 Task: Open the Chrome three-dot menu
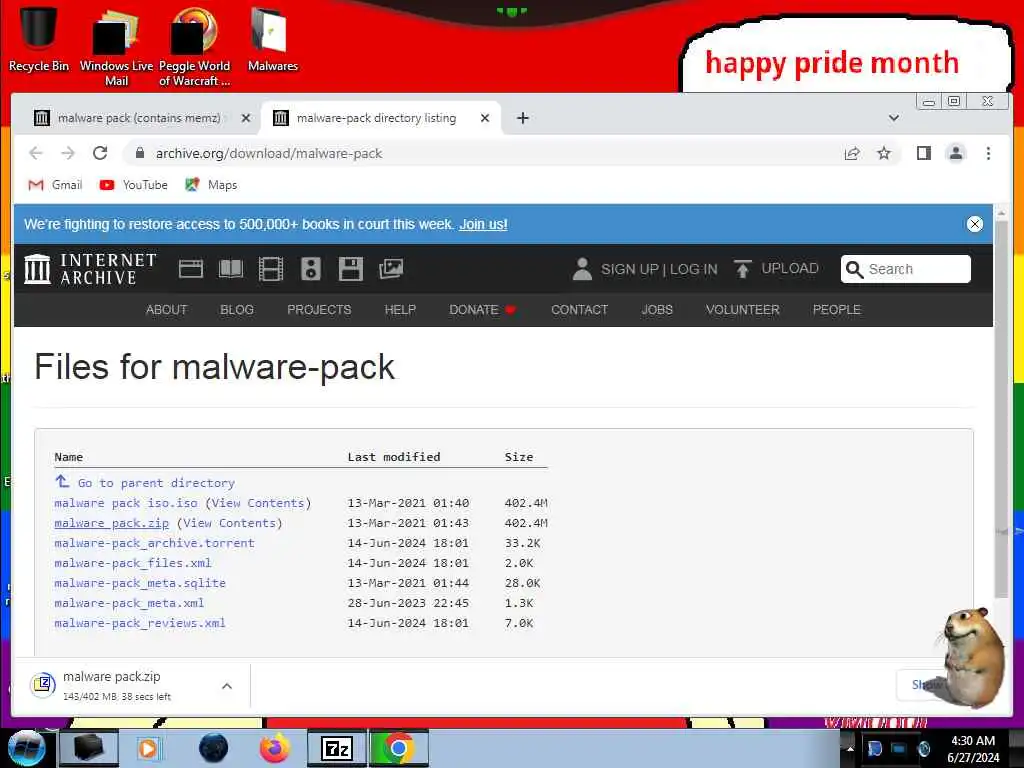pyautogui.click(x=988, y=153)
